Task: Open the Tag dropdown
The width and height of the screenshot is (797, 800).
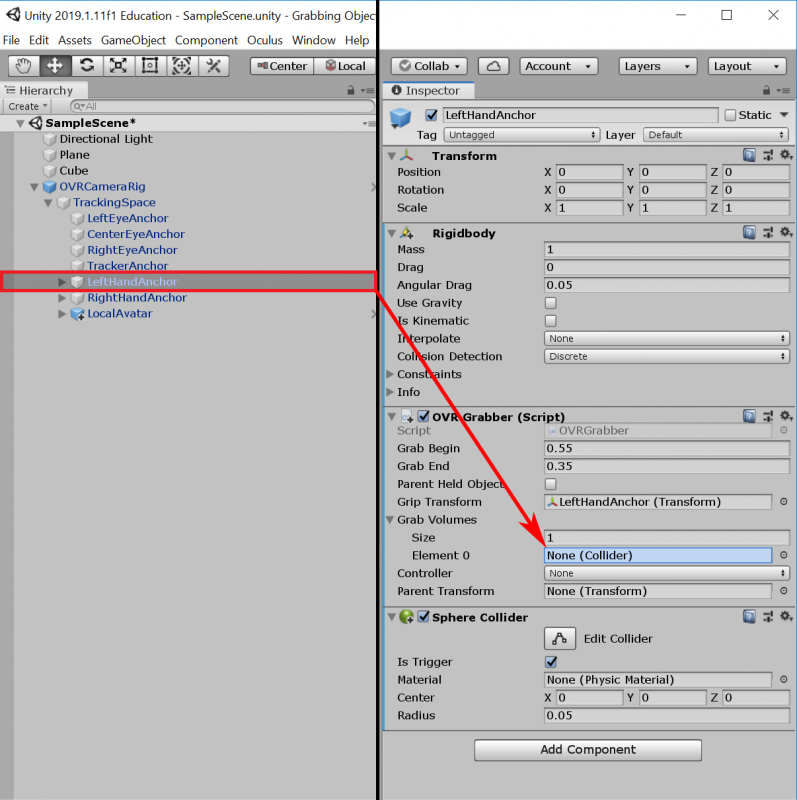Action: (x=521, y=135)
